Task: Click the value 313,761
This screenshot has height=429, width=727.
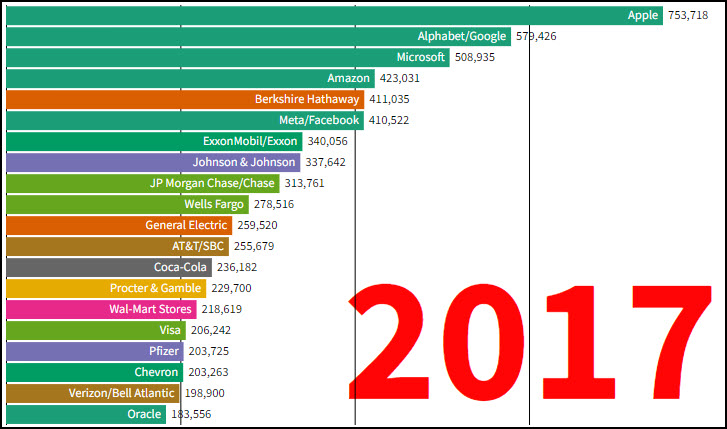Action: pyautogui.click(x=305, y=183)
